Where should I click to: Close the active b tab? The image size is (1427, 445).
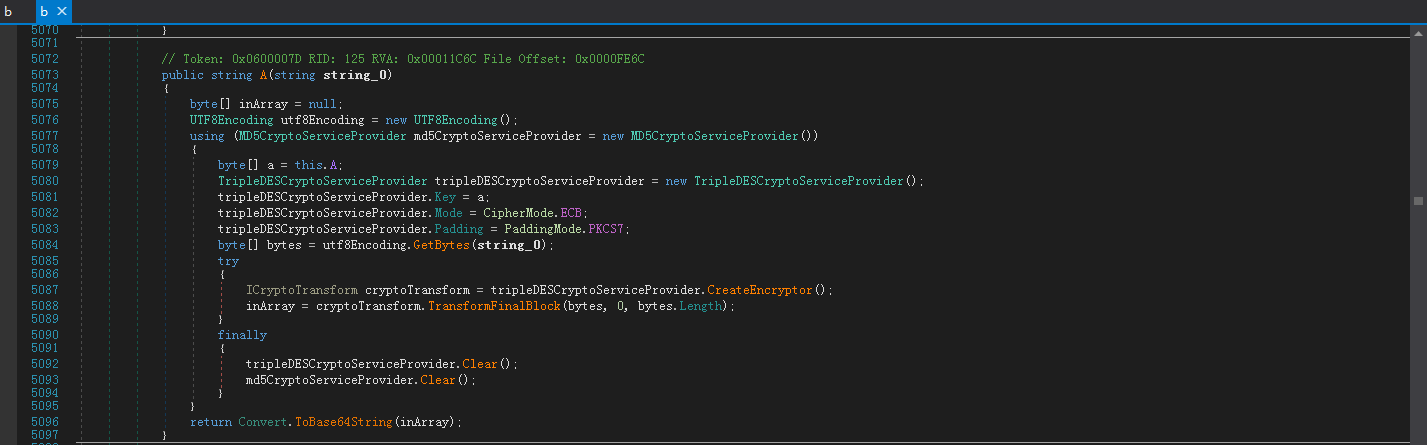coord(61,11)
